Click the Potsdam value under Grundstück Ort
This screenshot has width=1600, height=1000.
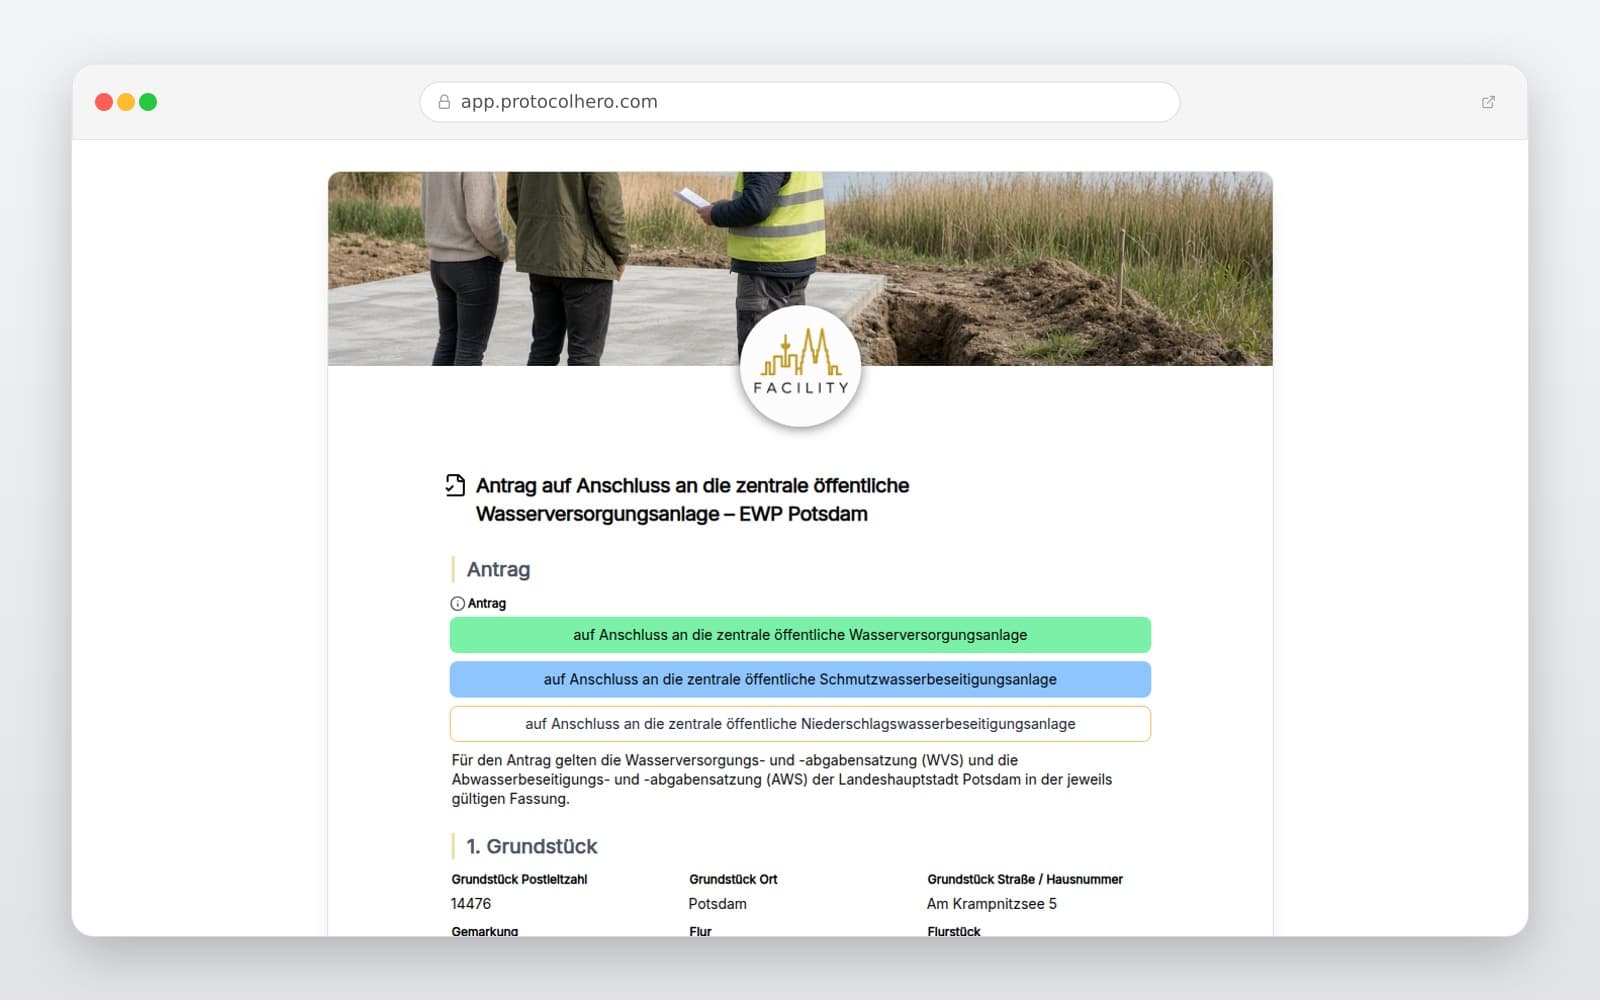(717, 904)
